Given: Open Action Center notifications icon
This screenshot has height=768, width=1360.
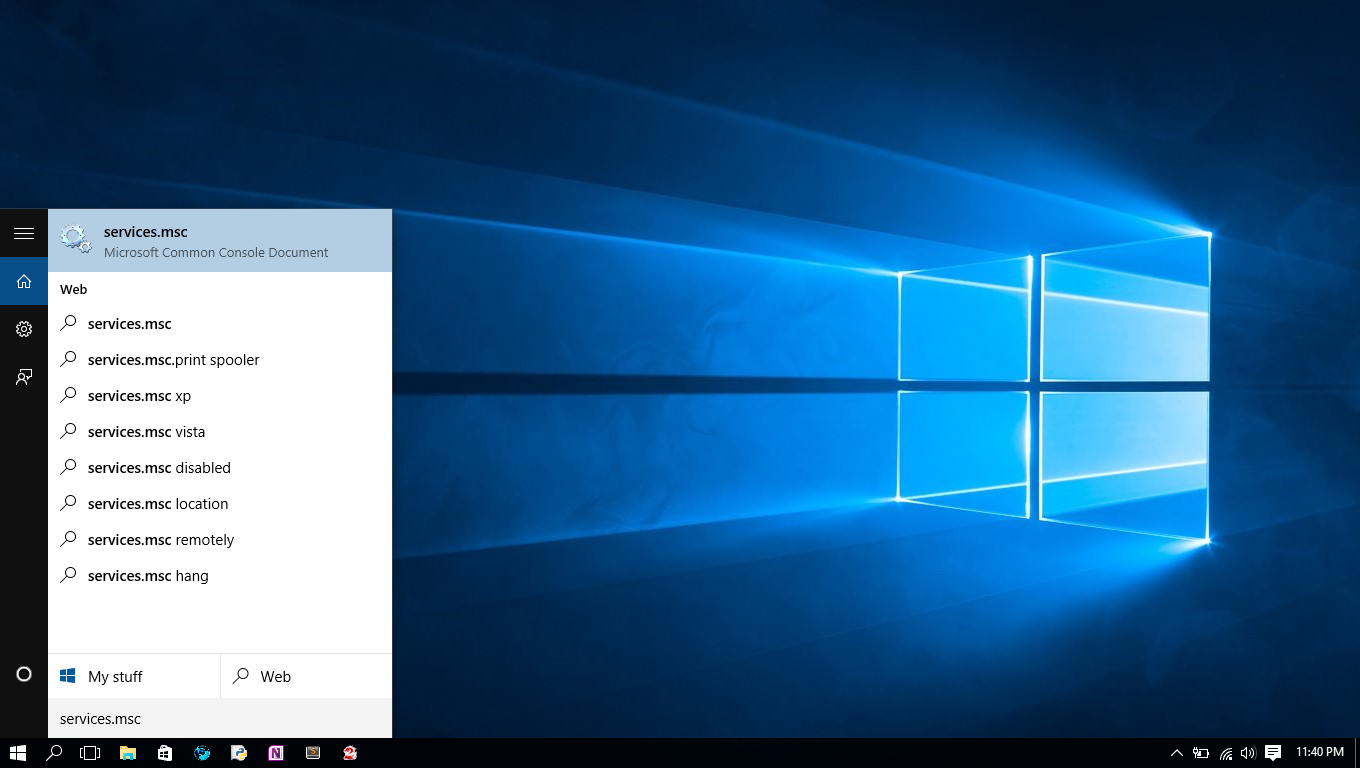Looking at the screenshot, I should click(1273, 753).
